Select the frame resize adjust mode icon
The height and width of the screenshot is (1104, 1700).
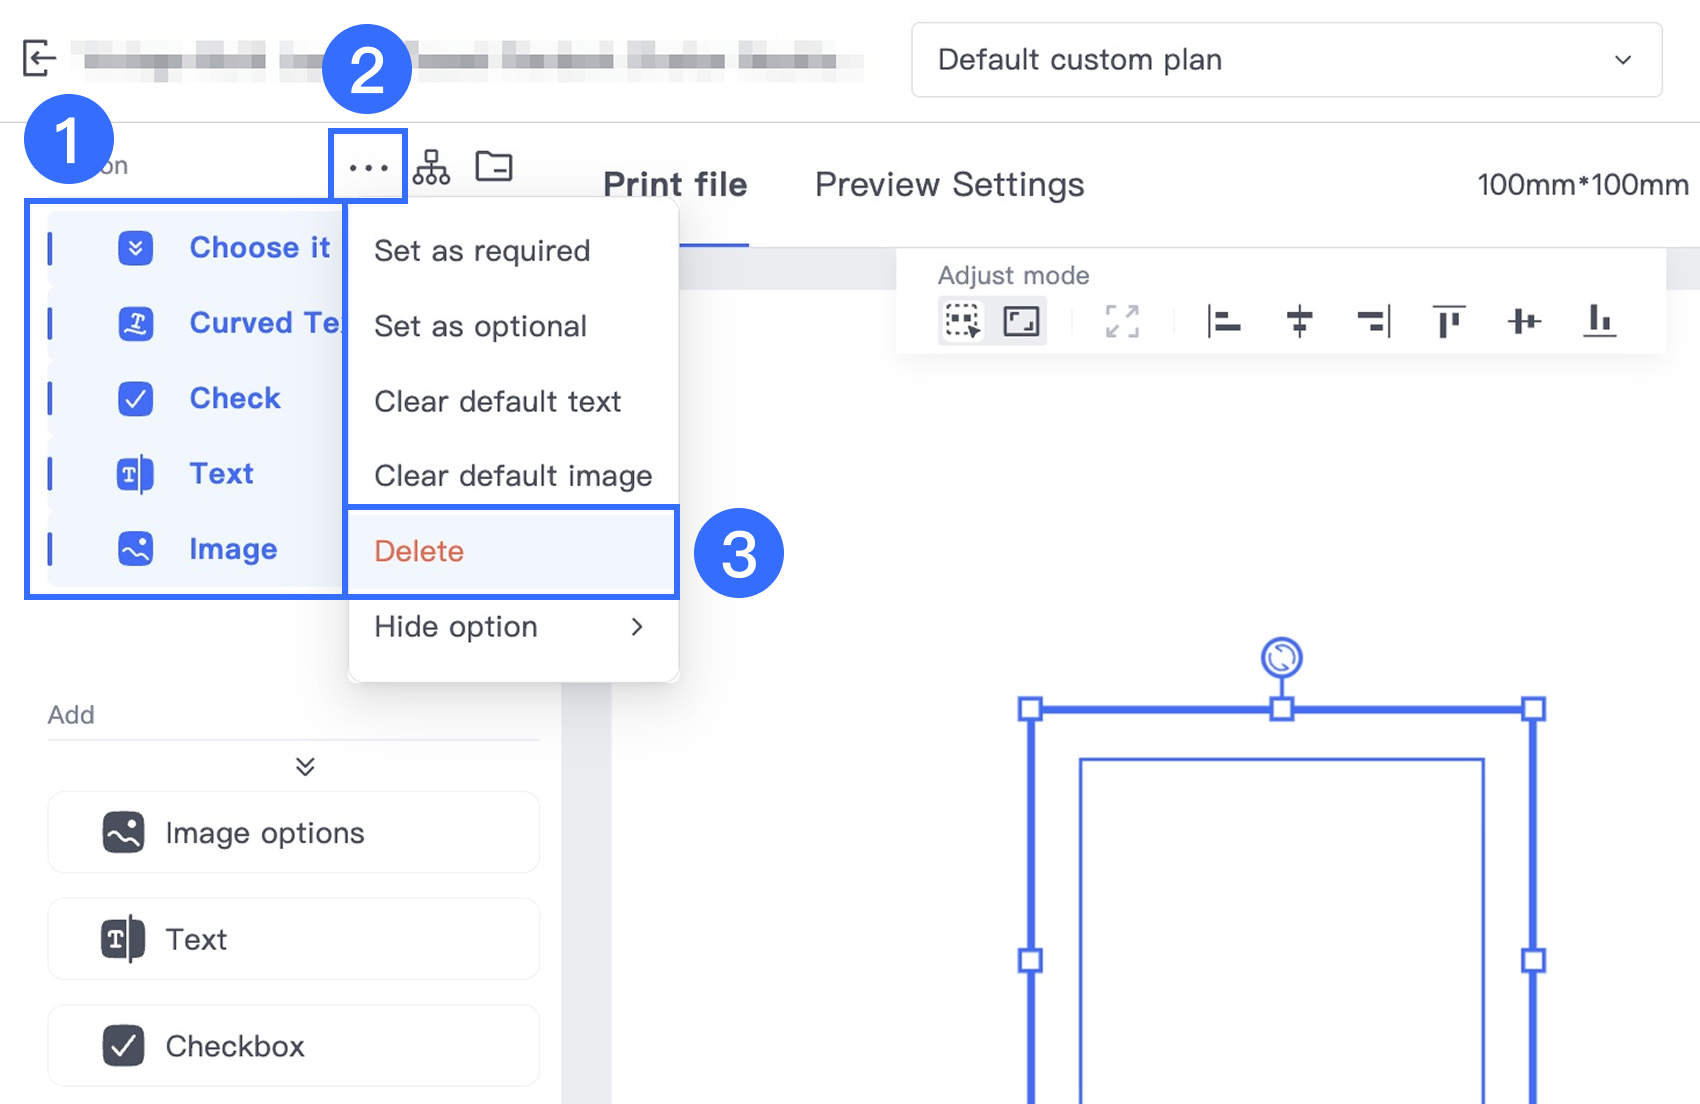(1021, 321)
